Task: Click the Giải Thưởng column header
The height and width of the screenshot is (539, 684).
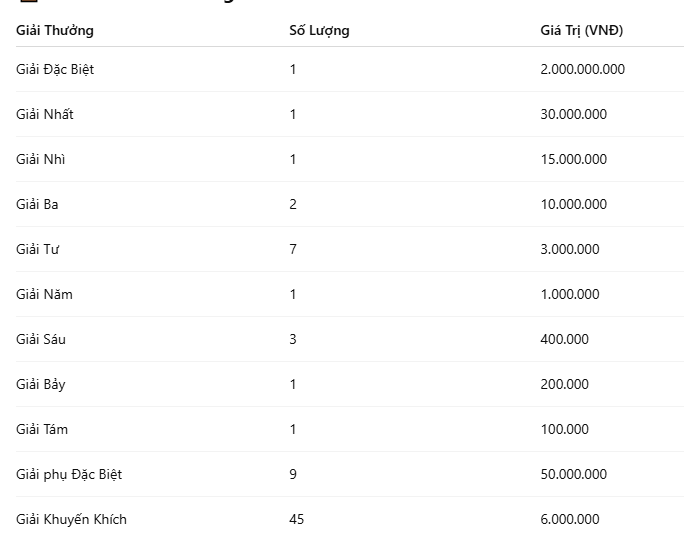Action: 55,31
